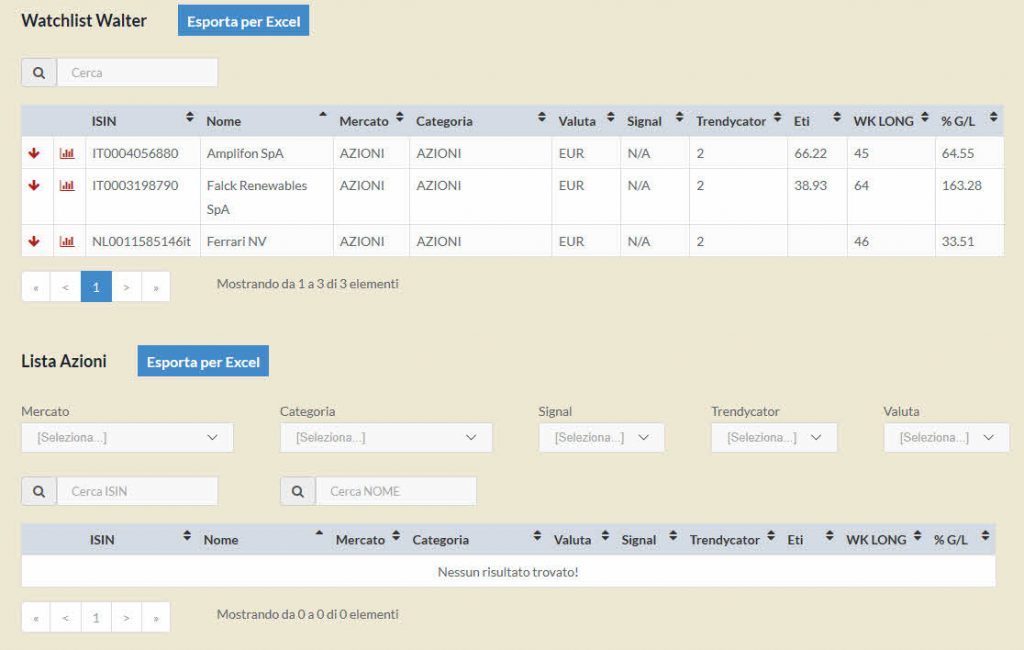The image size is (1024, 650).
Task: Go to watchlist pagination page 1
Action: coord(96,287)
